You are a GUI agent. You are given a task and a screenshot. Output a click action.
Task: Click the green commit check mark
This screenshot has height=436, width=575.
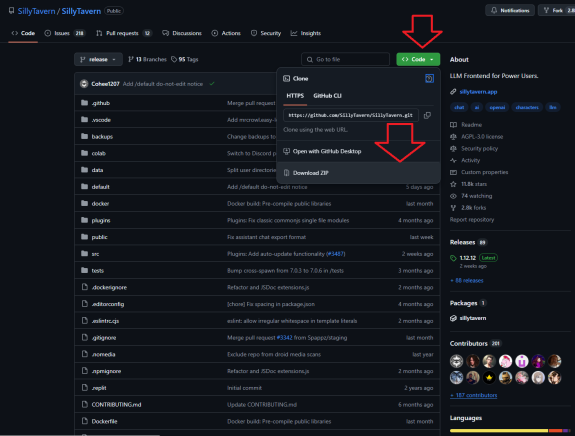(212, 84)
